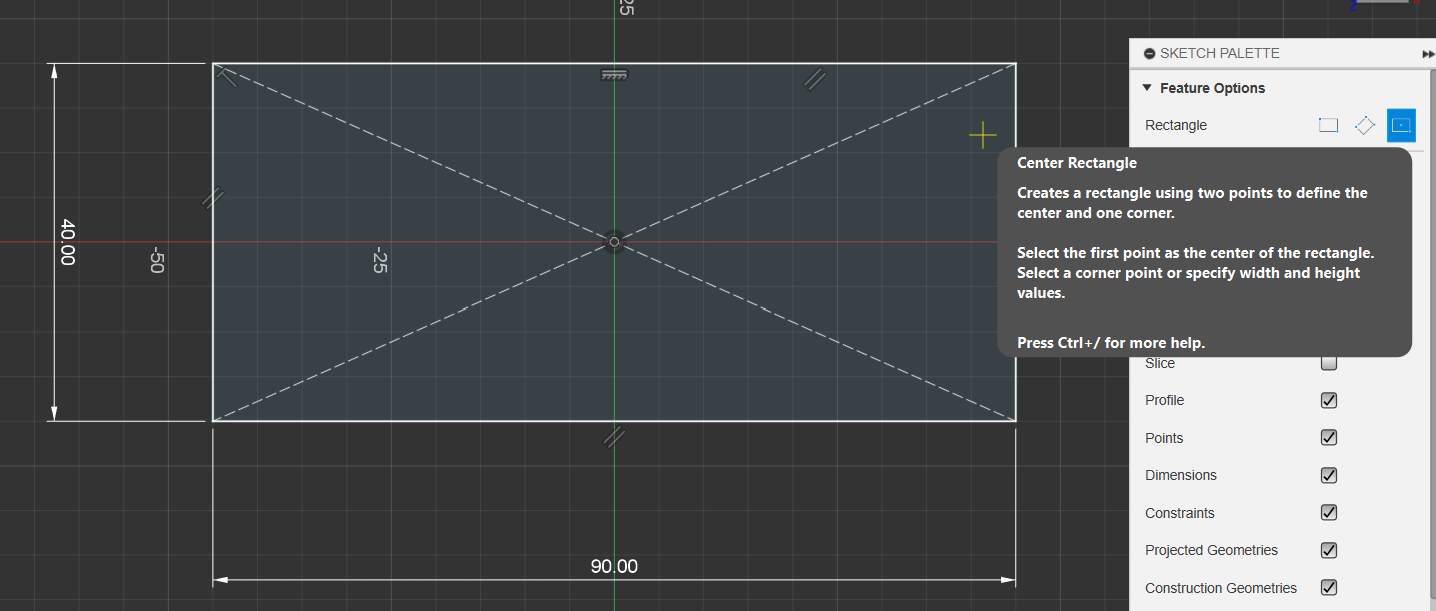This screenshot has width=1436, height=611.
Task: Click the double-arrow icon on Sketch Palette header
Action: tap(1428, 54)
